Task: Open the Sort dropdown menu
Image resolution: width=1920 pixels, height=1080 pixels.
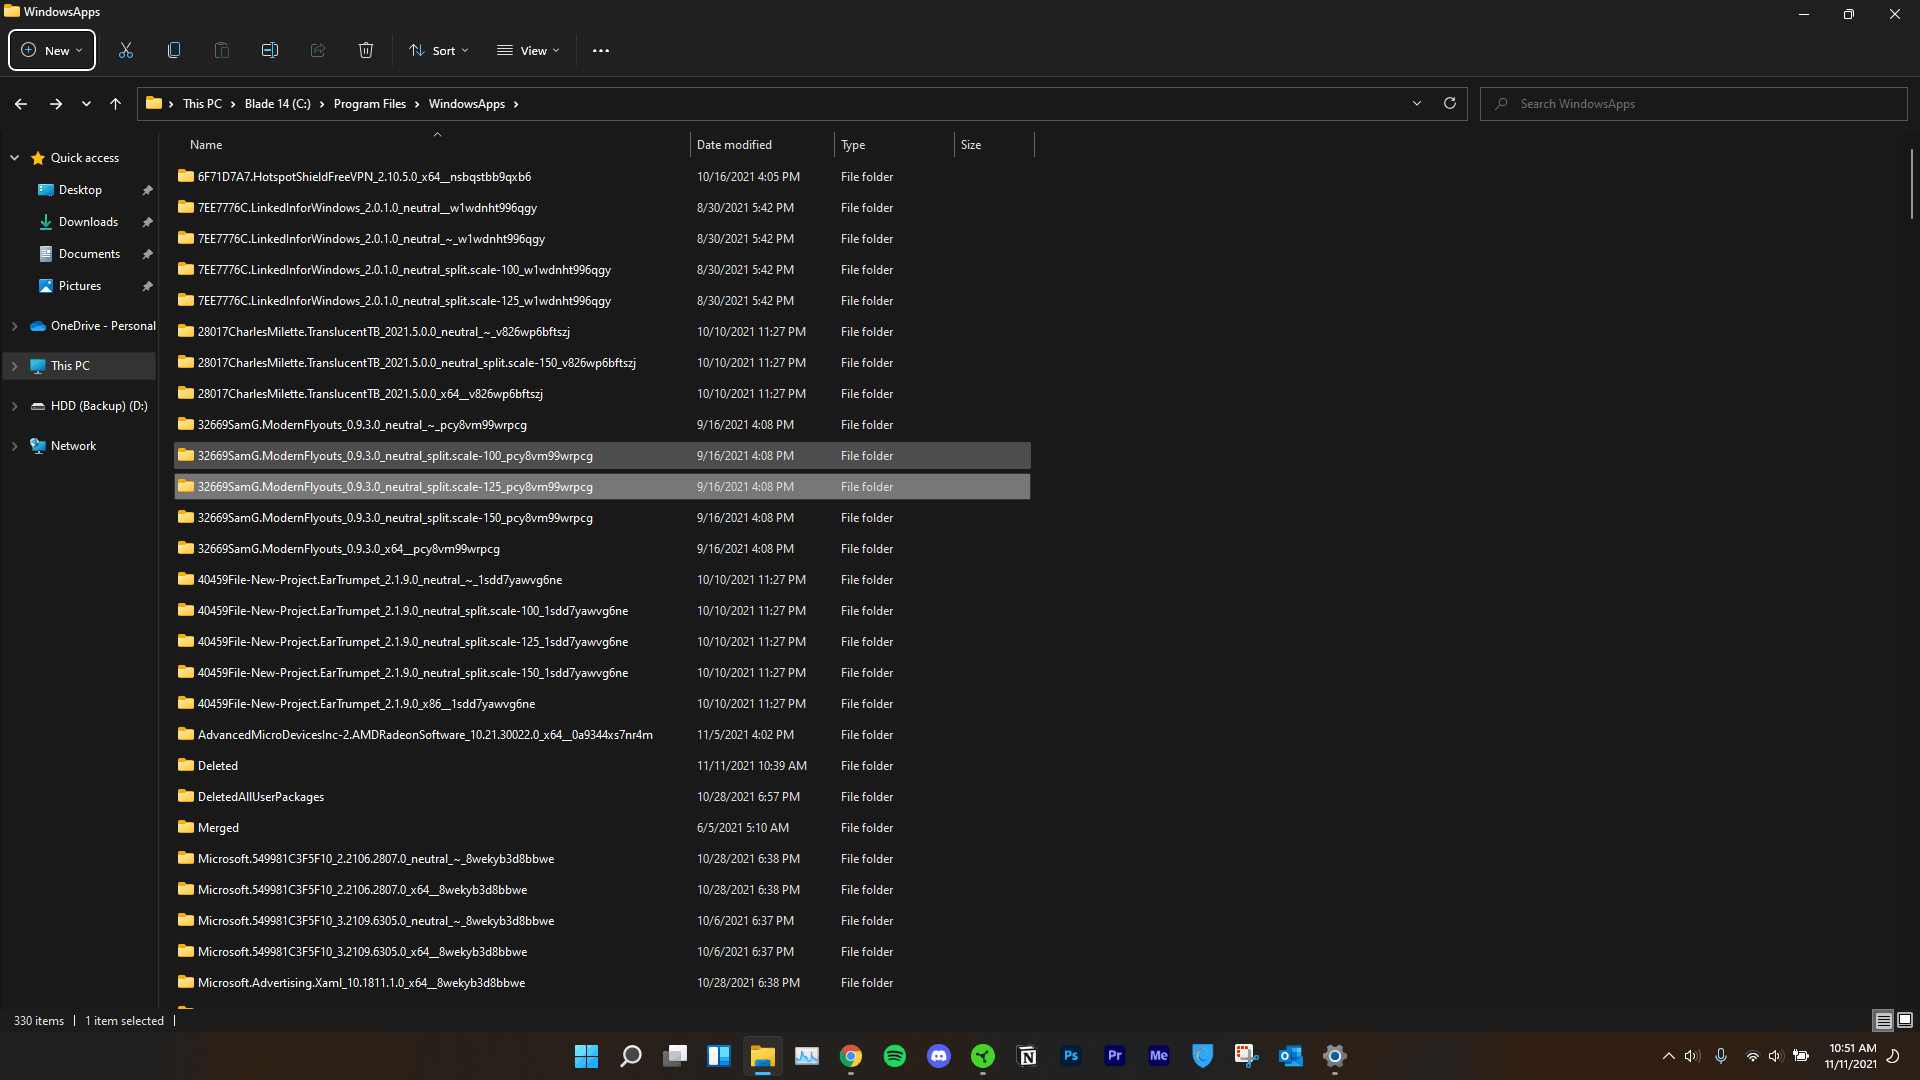Action: [x=438, y=51]
